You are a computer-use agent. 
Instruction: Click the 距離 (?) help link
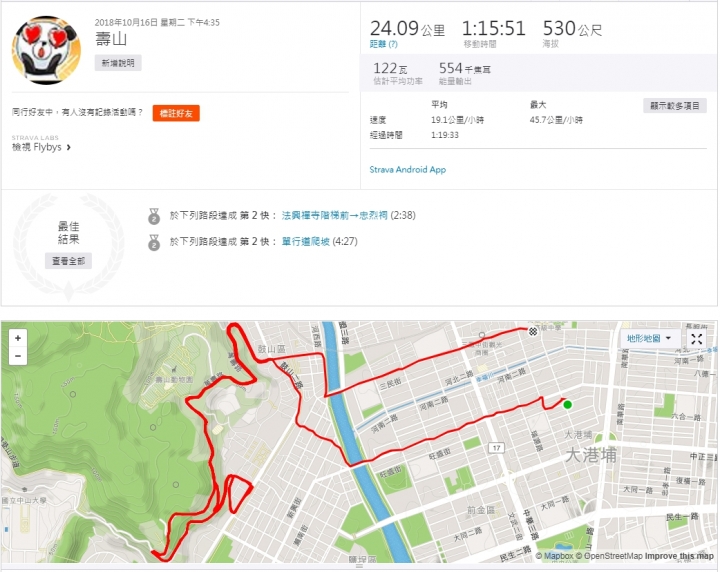383,44
